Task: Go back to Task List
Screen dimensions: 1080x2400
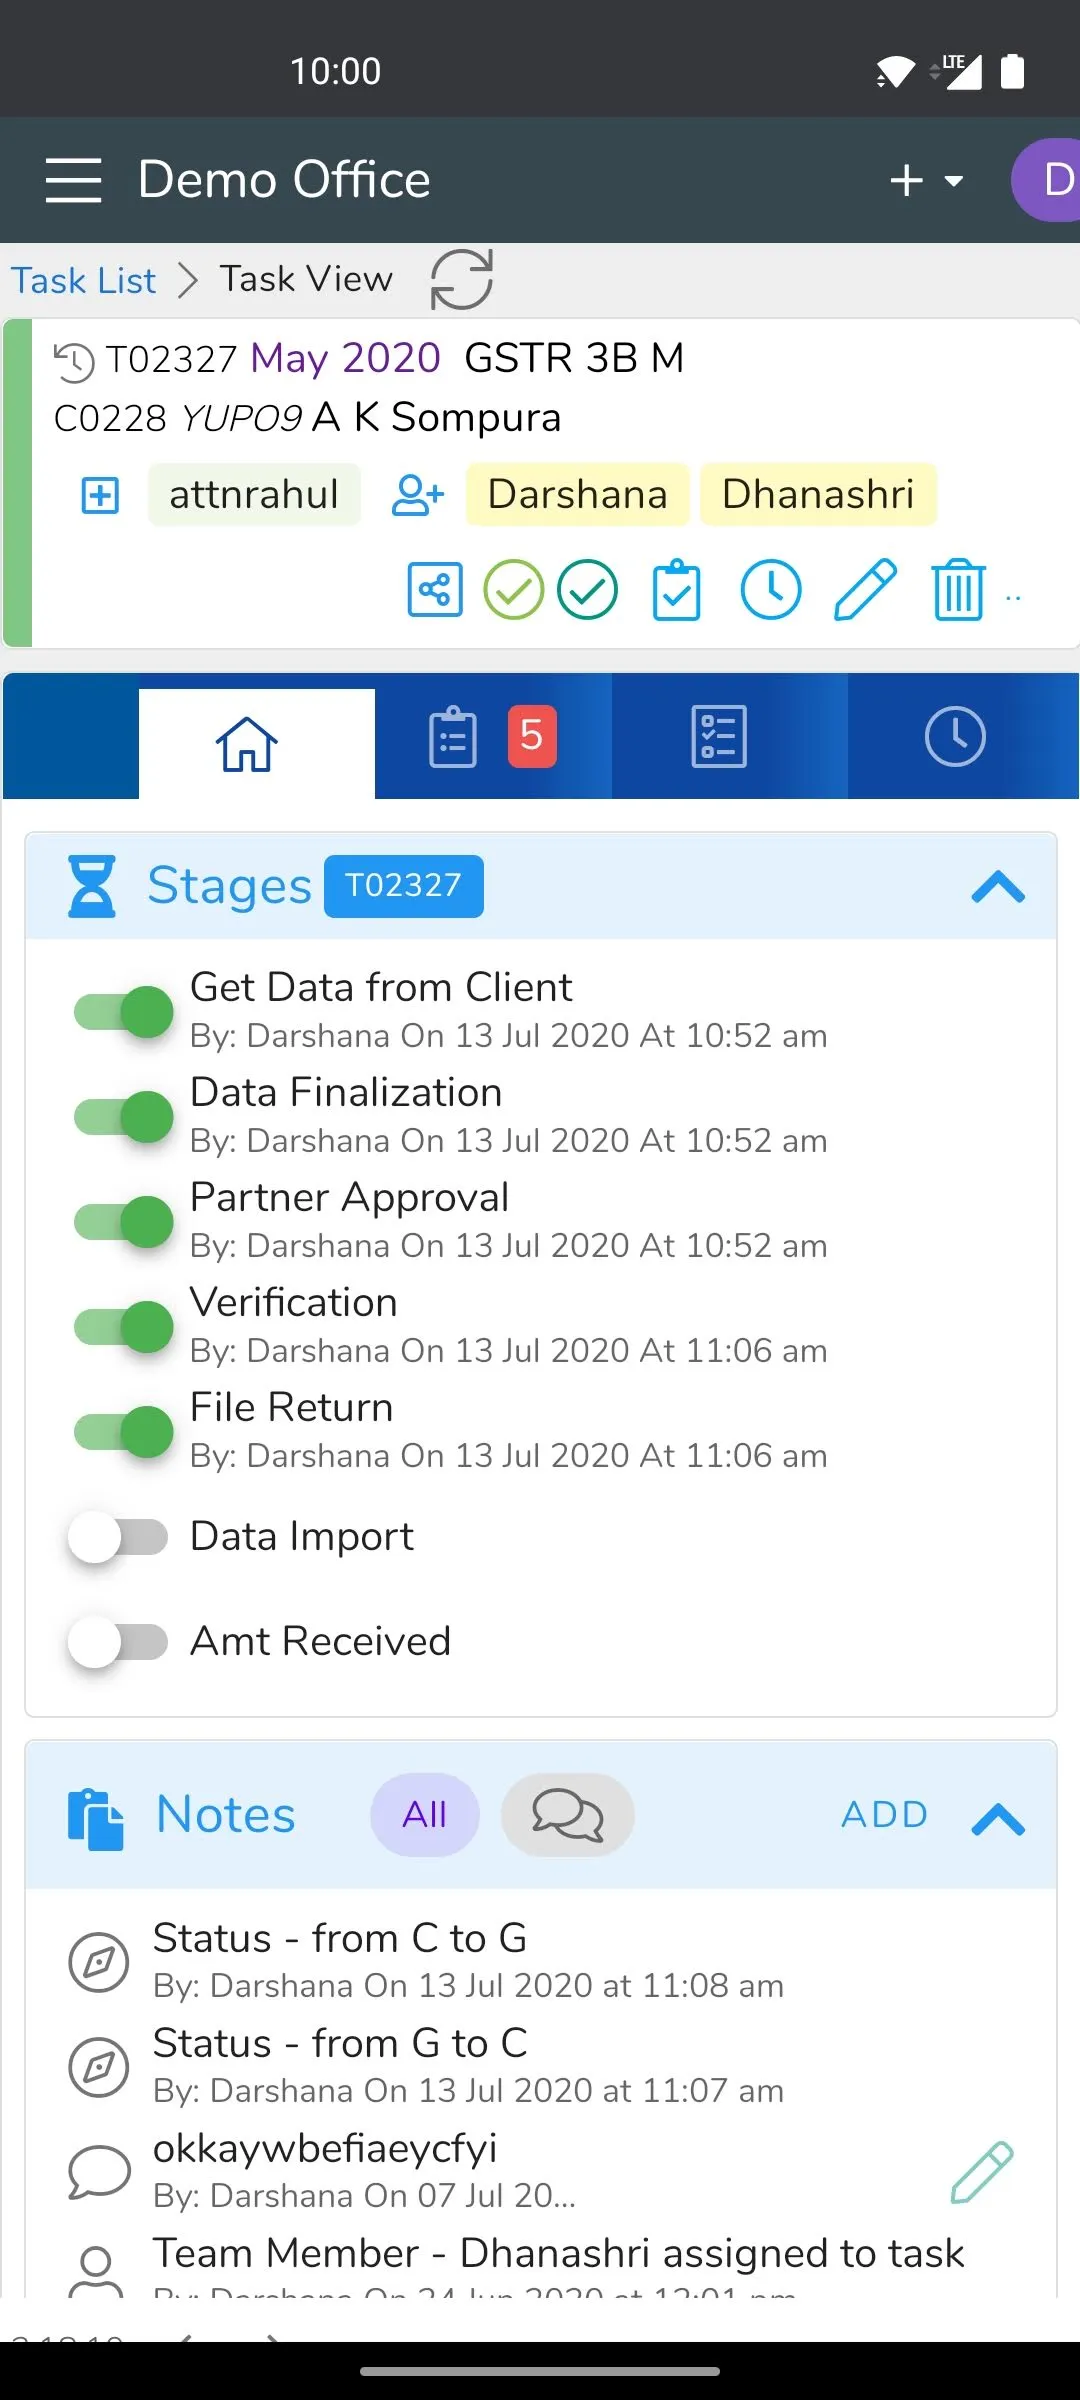Action: point(84,280)
